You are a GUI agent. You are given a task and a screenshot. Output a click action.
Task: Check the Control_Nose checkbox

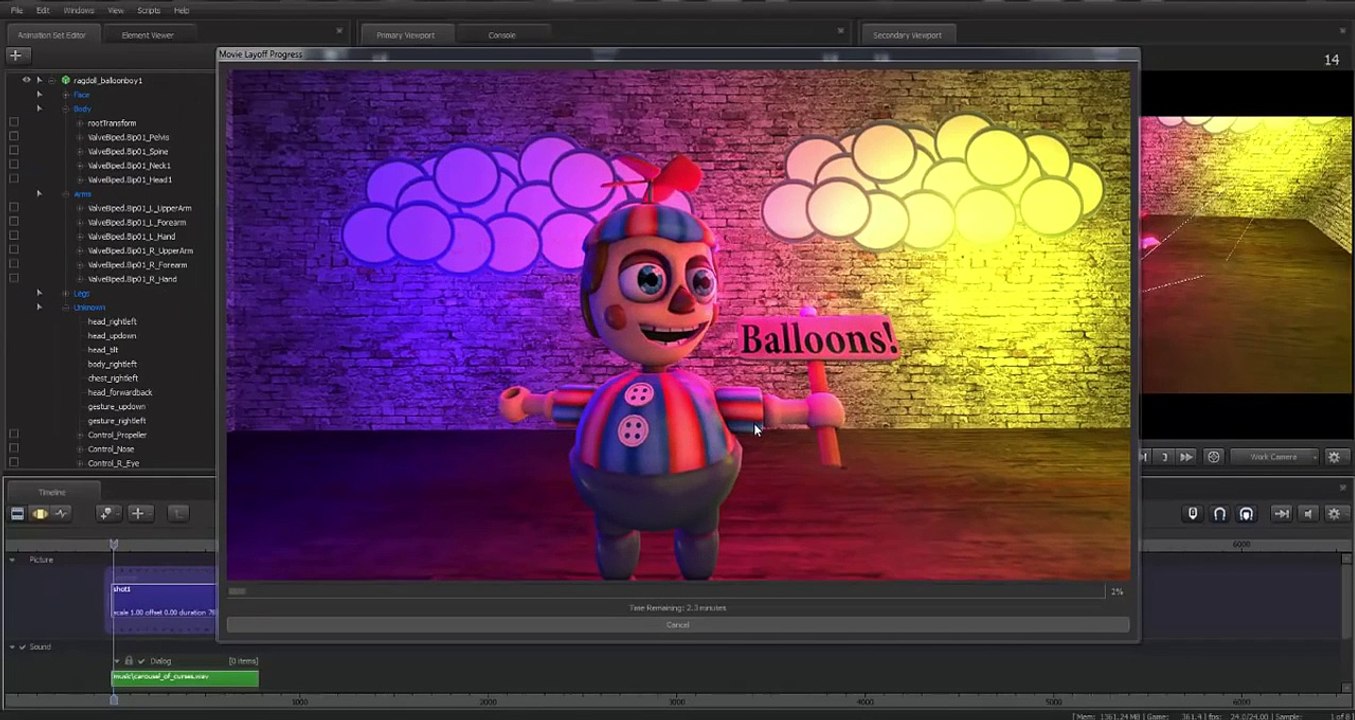click(x=14, y=449)
